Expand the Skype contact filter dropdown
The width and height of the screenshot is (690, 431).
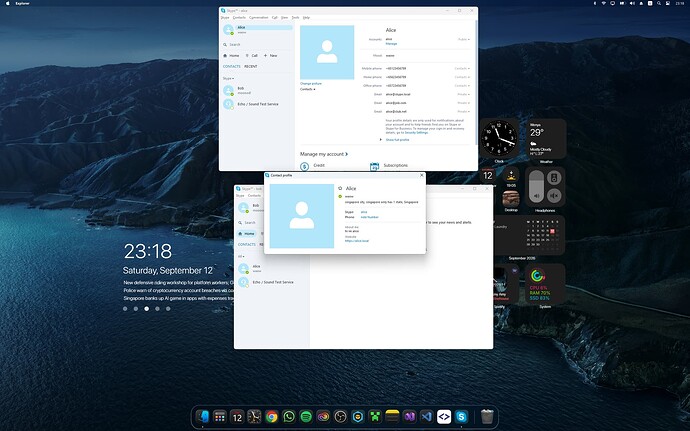coord(228,78)
